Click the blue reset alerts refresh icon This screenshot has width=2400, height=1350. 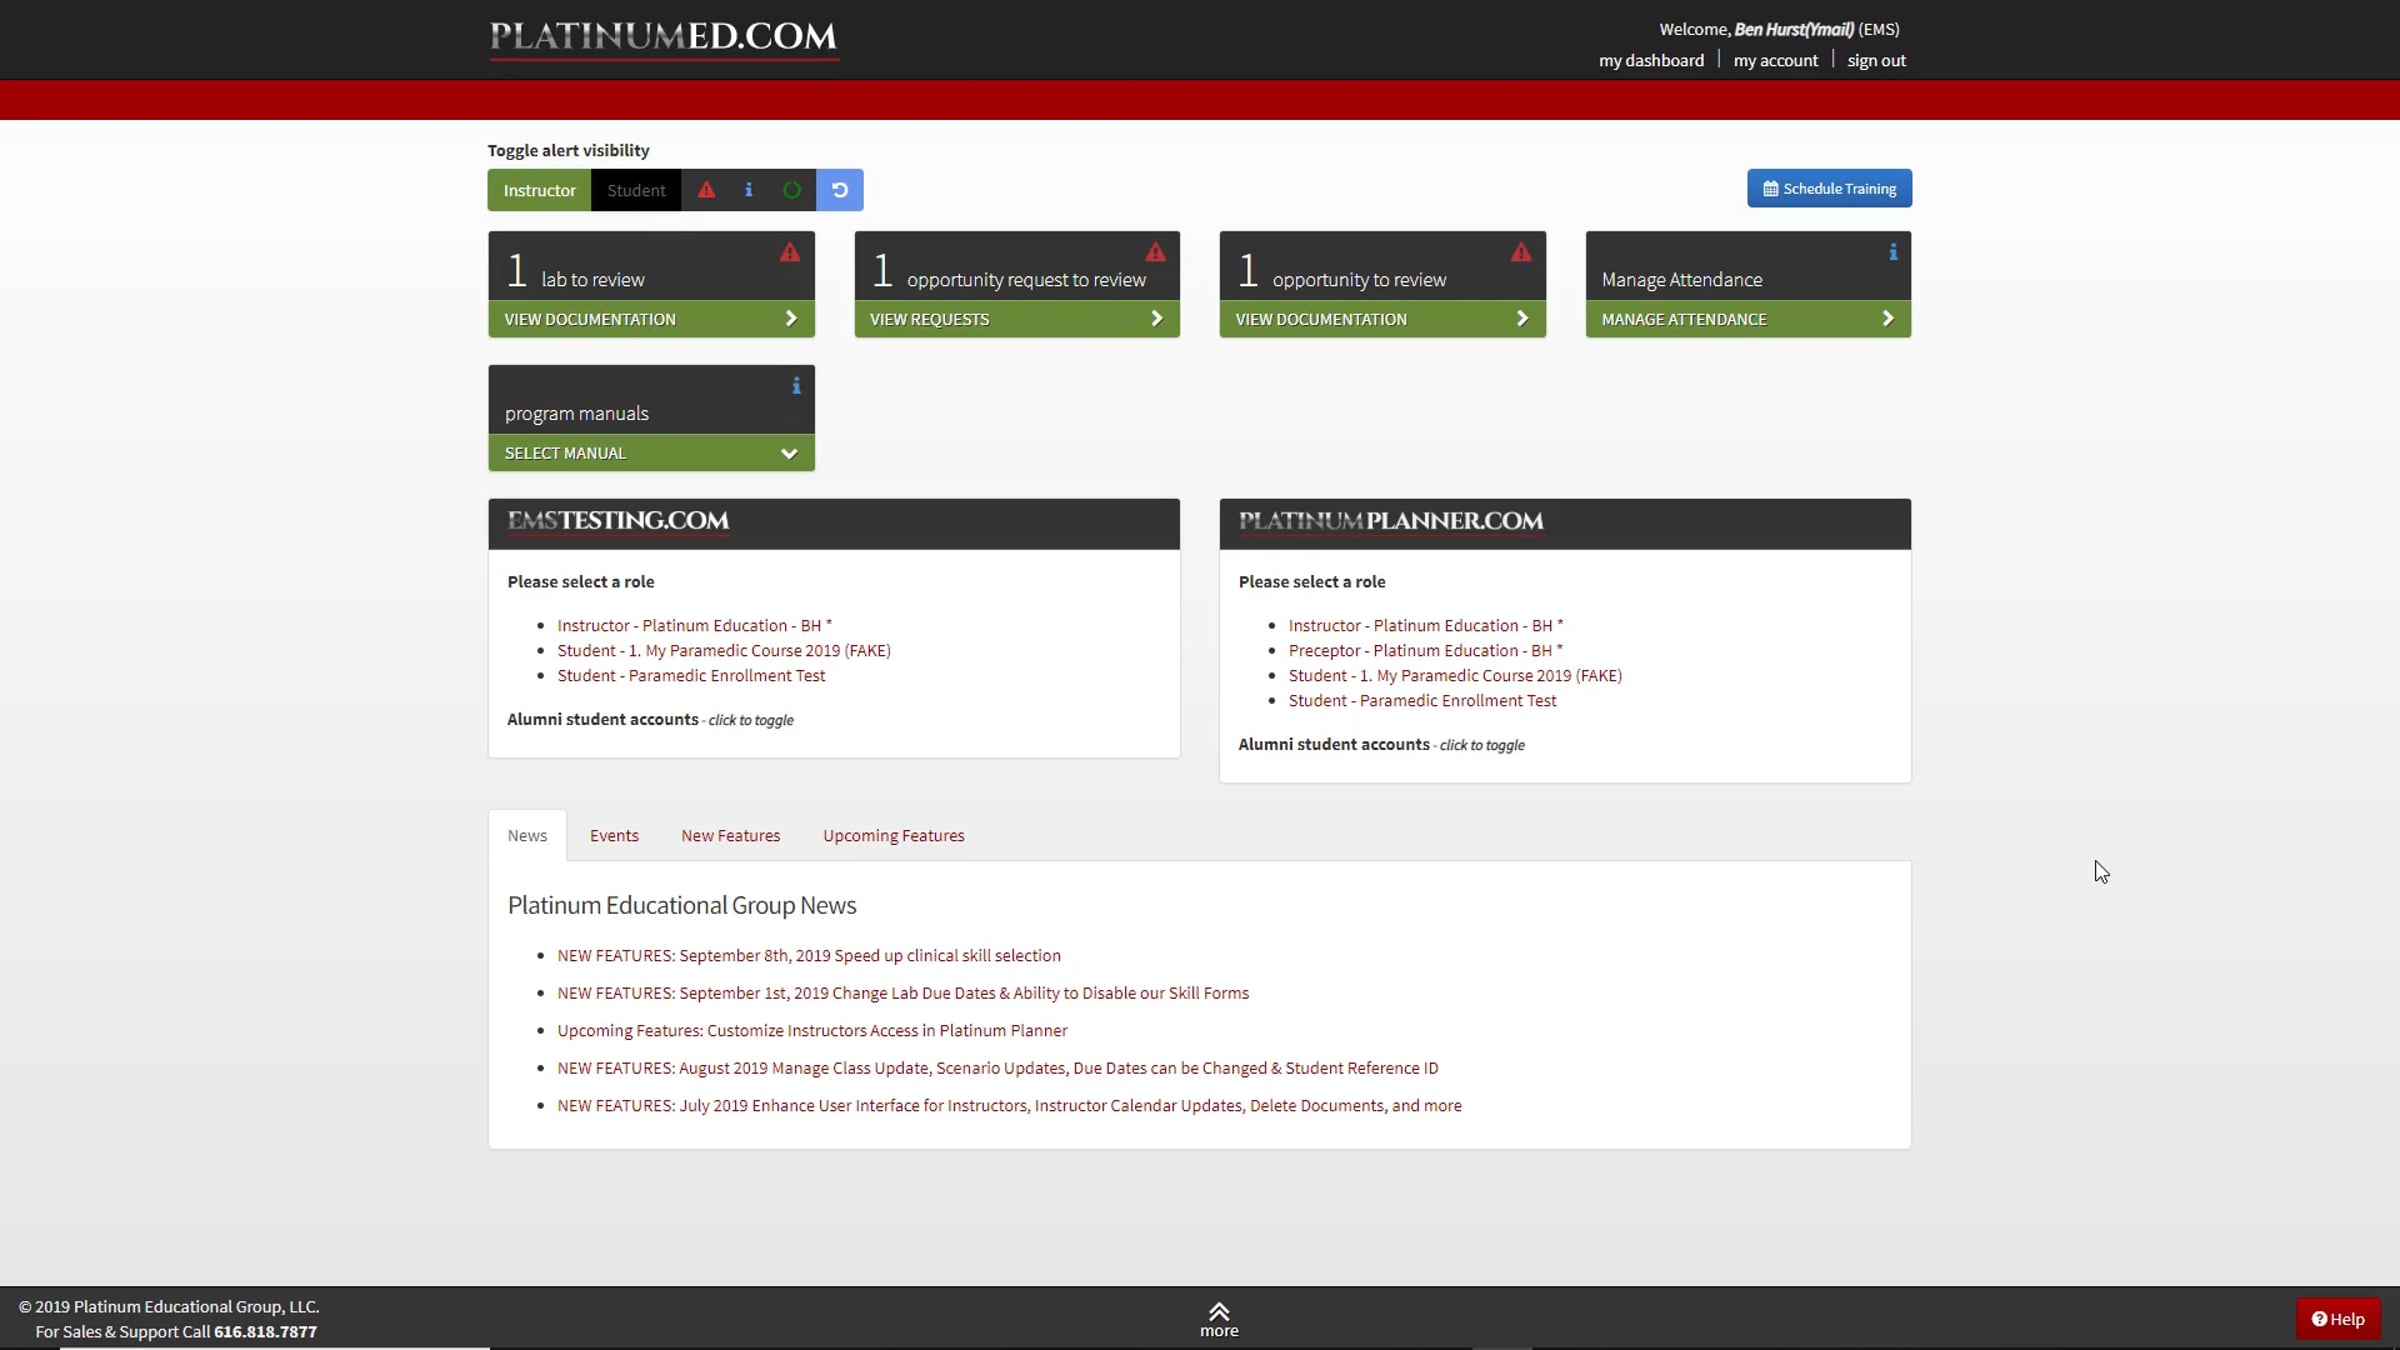pyautogui.click(x=840, y=190)
